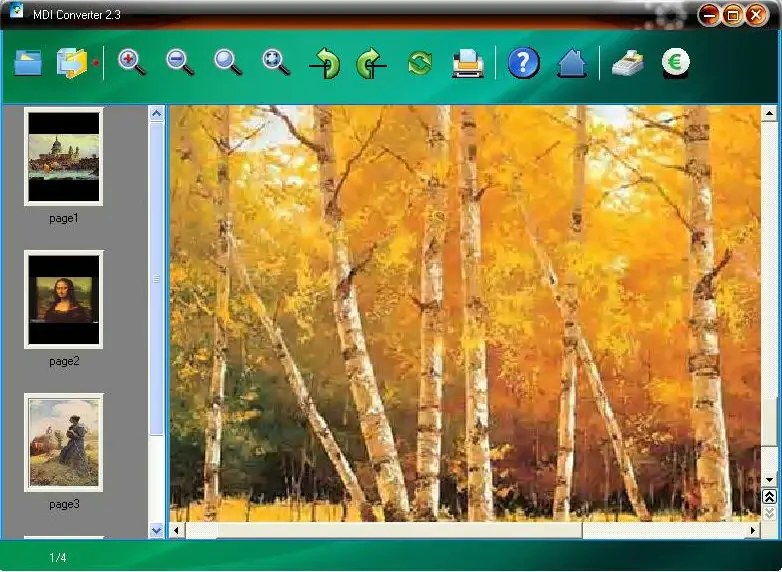The height and width of the screenshot is (572, 782).
Task: Jump to next page double-down chevron
Action: [769, 513]
